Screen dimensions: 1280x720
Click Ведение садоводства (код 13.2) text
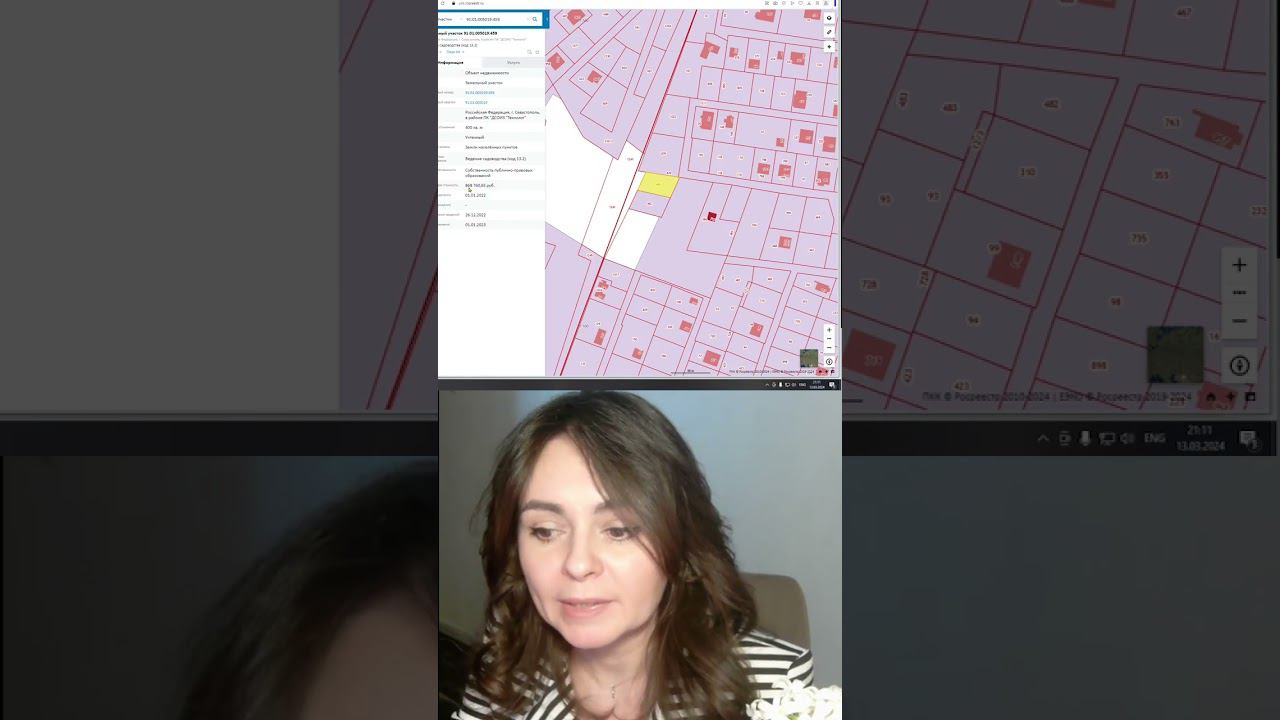click(495, 159)
